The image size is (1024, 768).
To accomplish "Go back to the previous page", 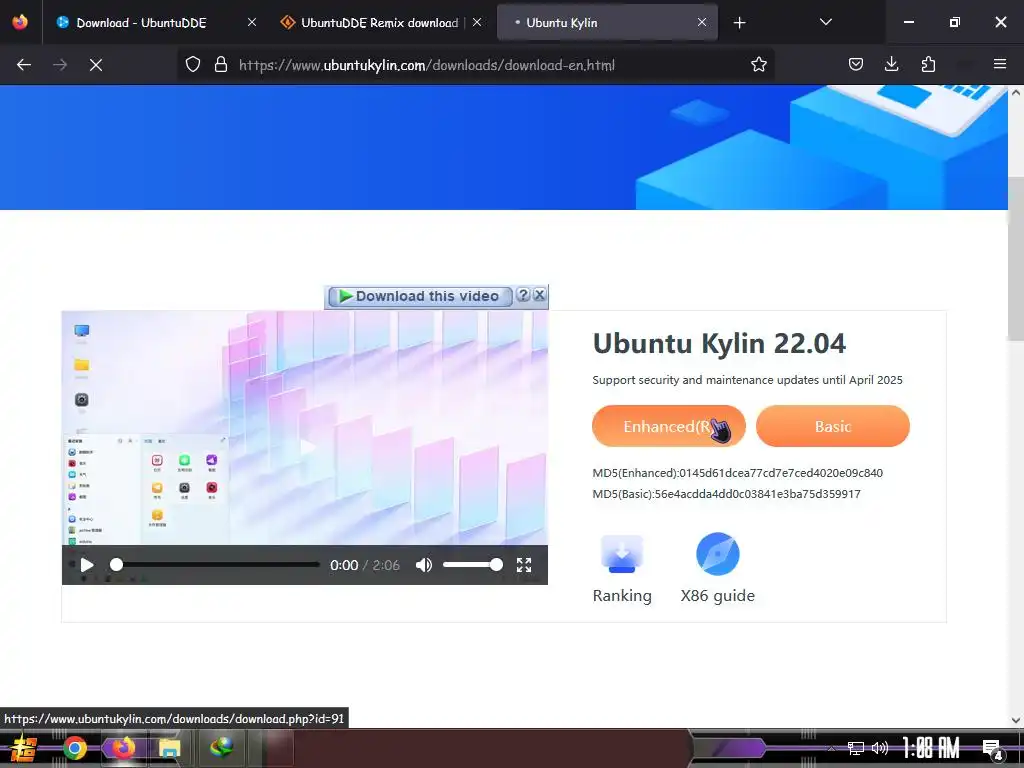I will tap(24, 65).
